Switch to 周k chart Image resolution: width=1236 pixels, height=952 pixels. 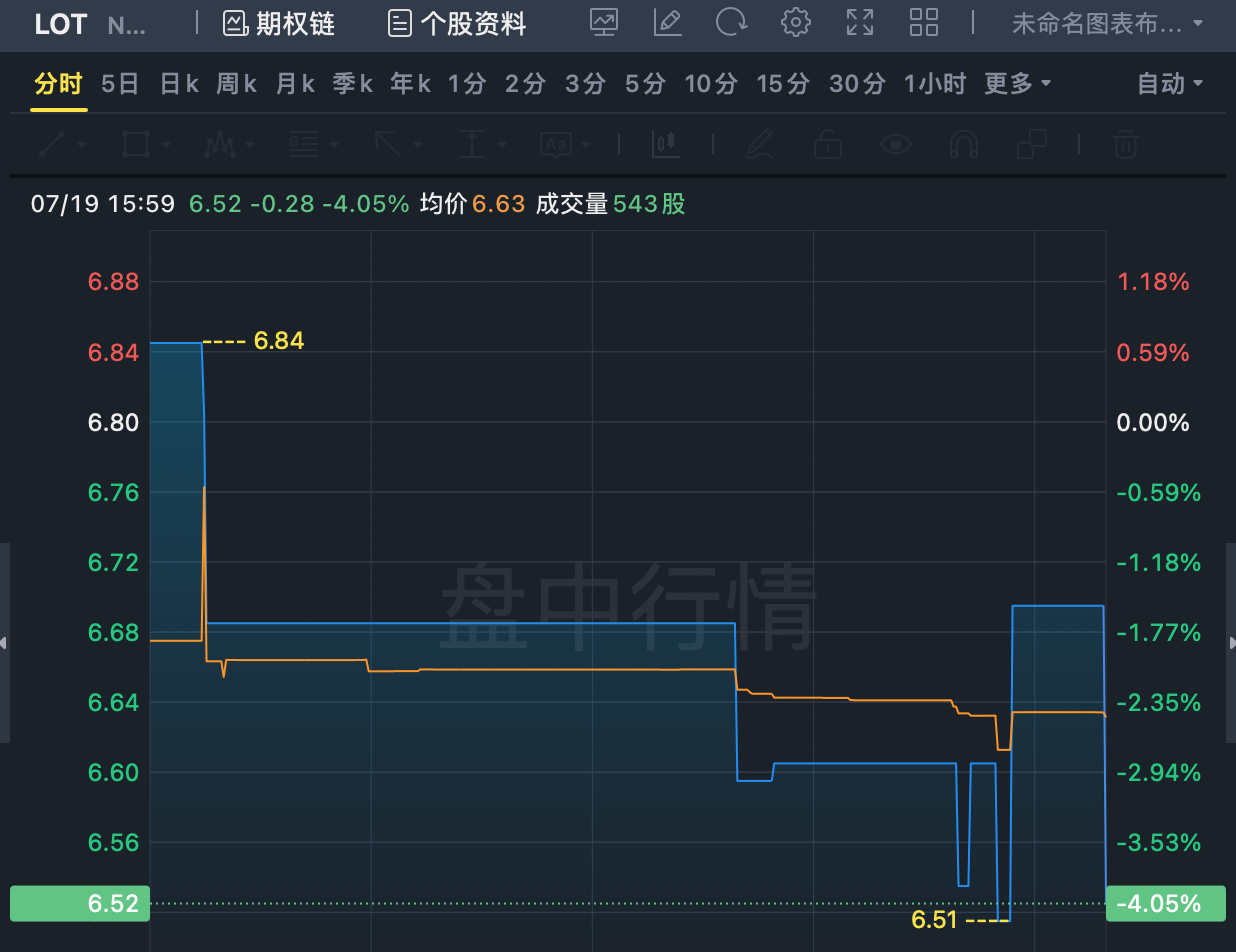pos(237,84)
